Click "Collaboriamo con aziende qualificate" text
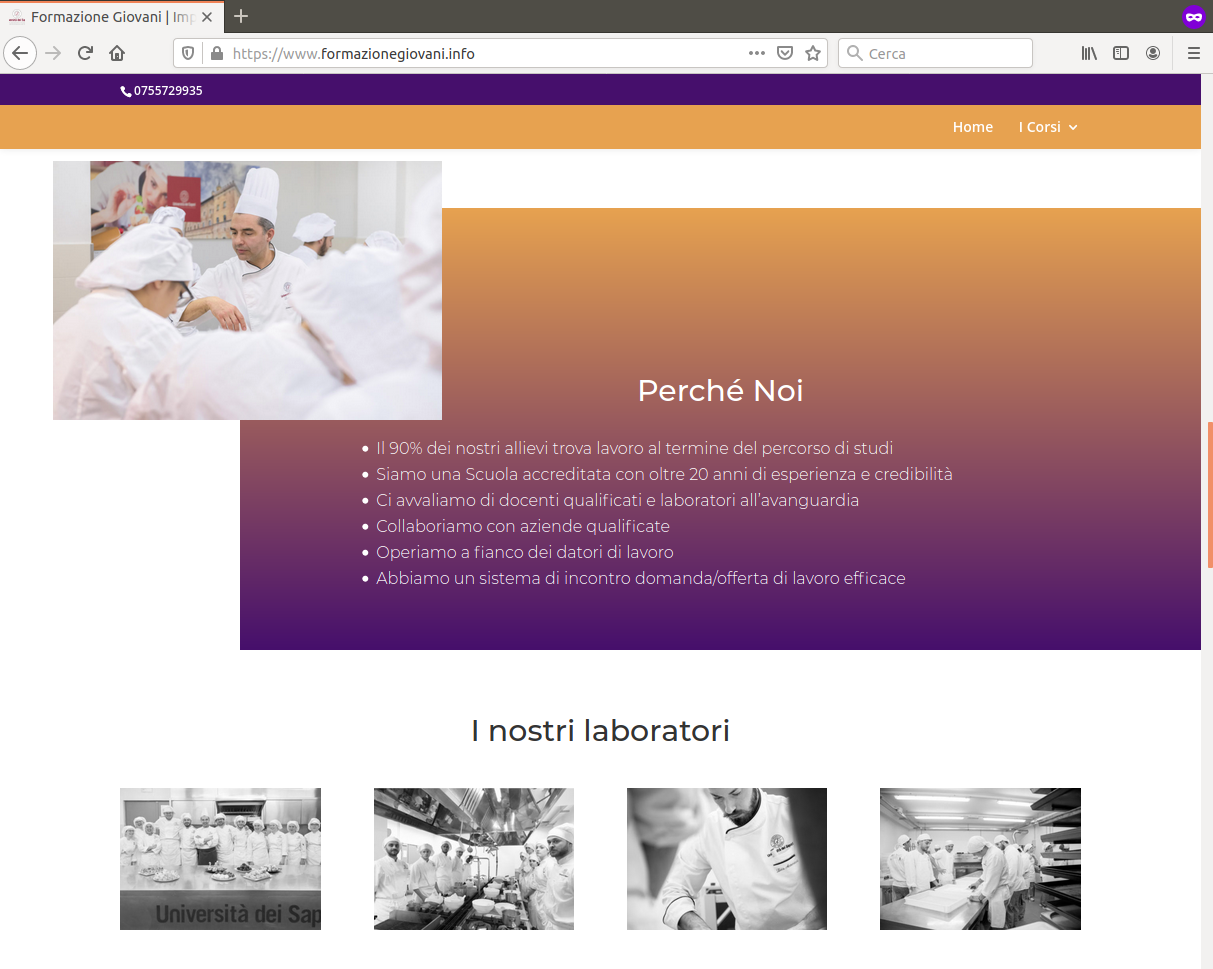This screenshot has width=1213, height=969. click(523, 526)
